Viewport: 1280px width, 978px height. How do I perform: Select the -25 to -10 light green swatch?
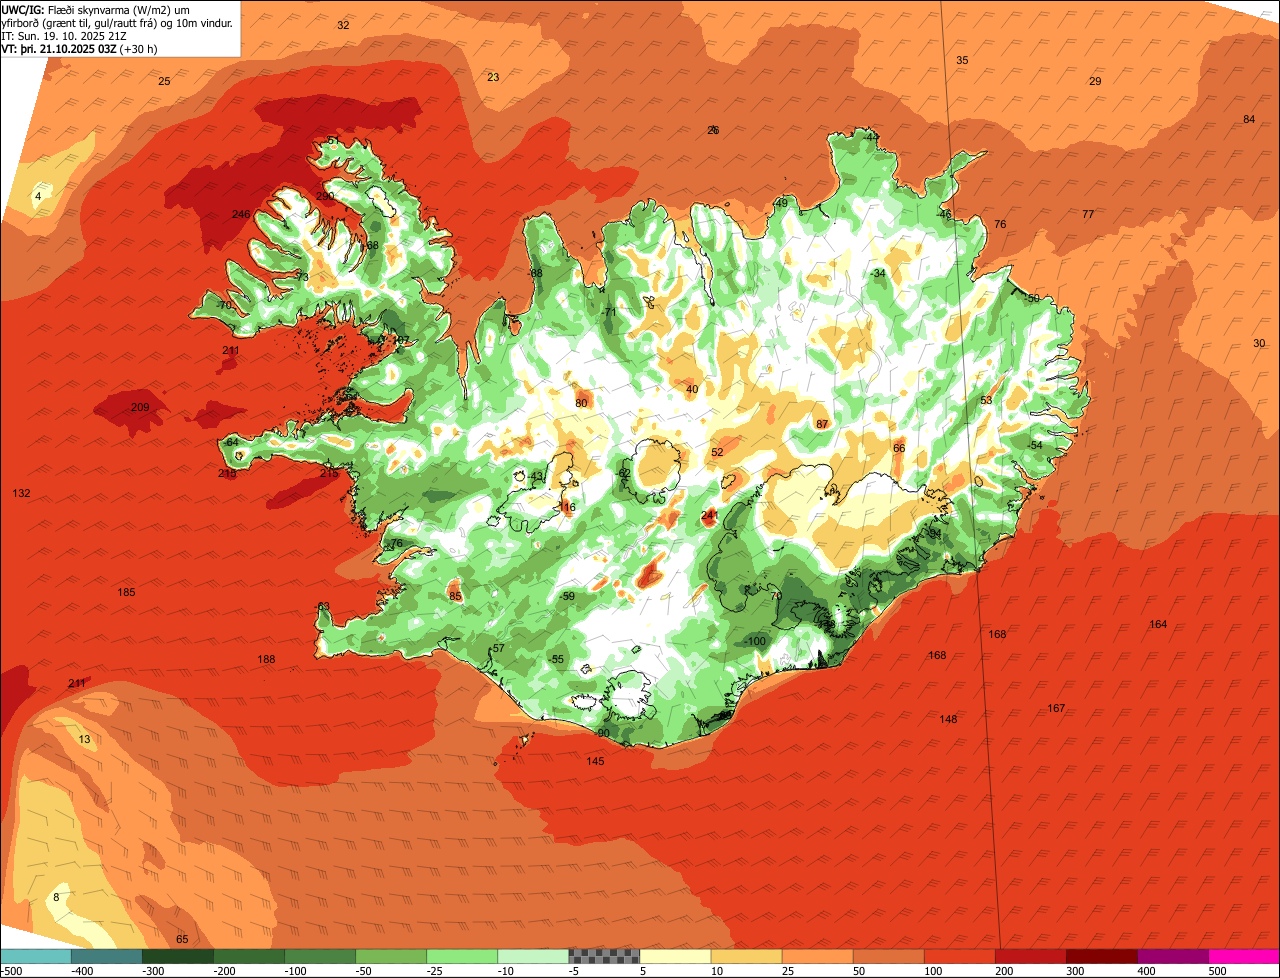click(462, 956)
